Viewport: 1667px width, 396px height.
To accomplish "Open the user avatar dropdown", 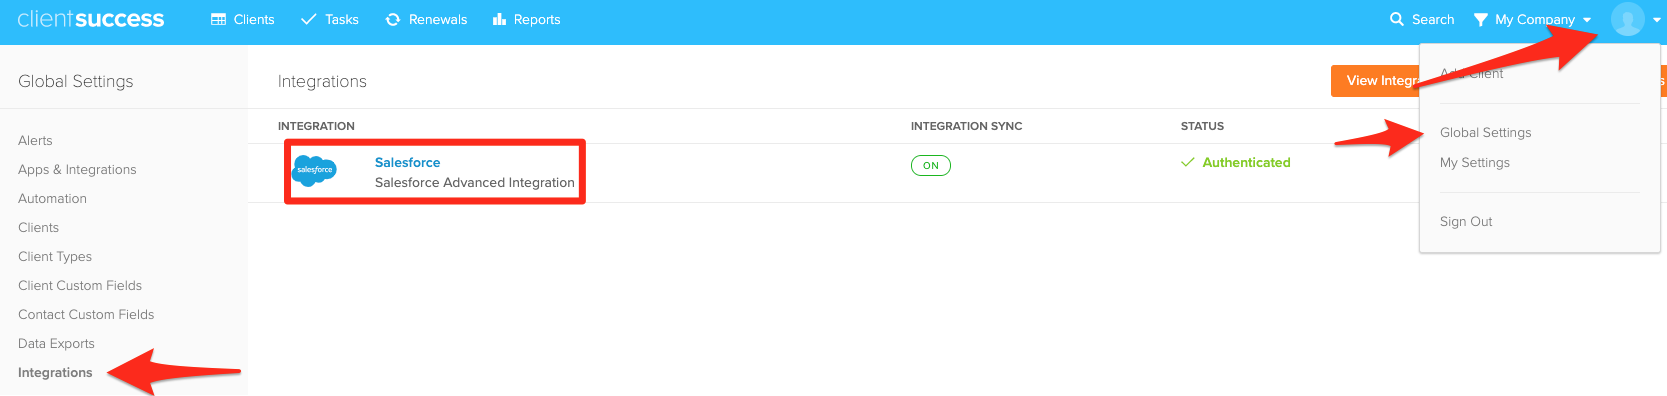I will (x=1628, y=19).
